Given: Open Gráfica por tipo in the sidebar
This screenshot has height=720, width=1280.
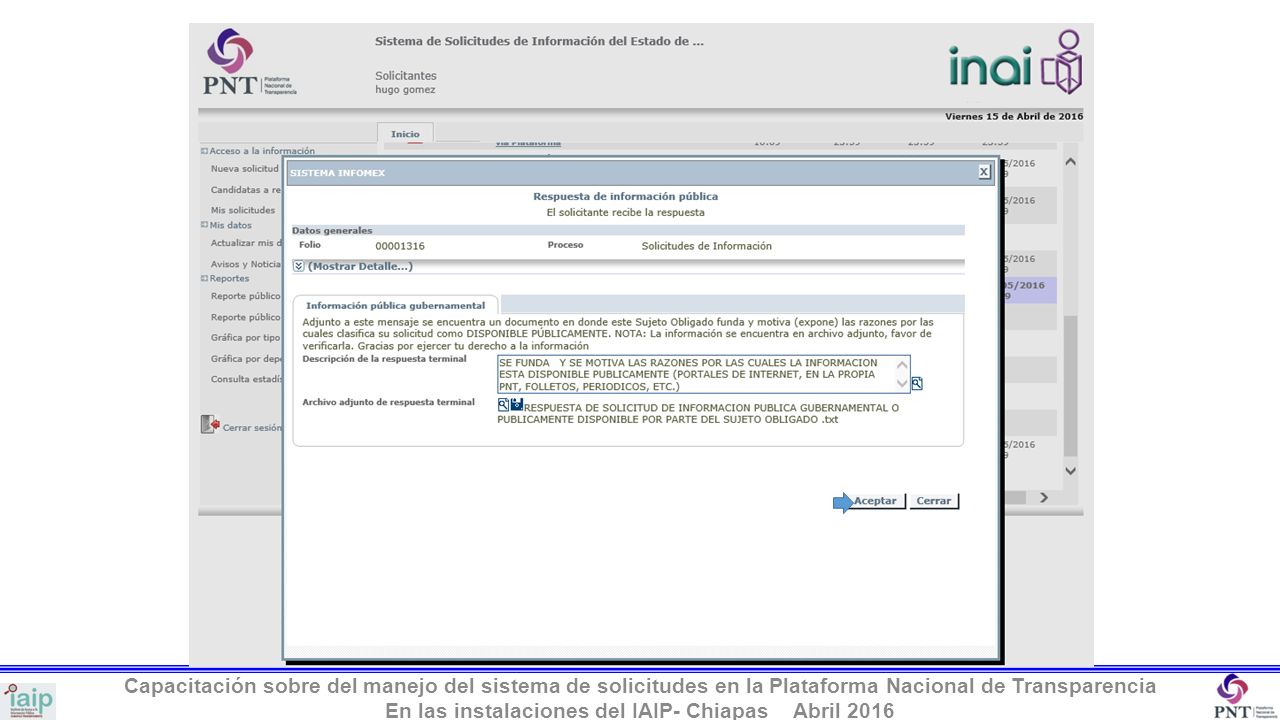Looking at the screenshot, I should coord(246,338).
